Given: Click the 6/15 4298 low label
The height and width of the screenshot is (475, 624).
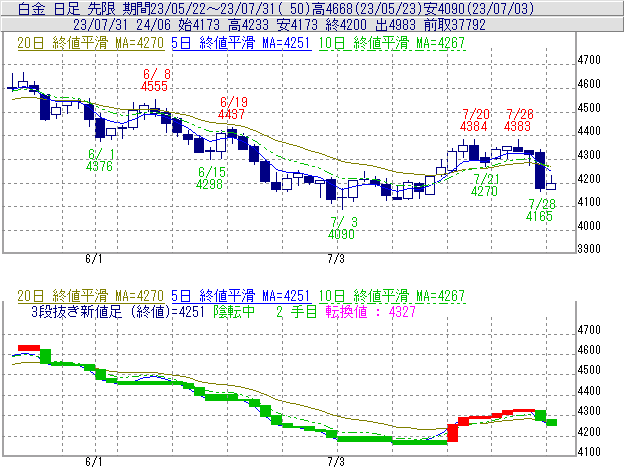Looking at the screenshot, I should [x=211, y=178].
